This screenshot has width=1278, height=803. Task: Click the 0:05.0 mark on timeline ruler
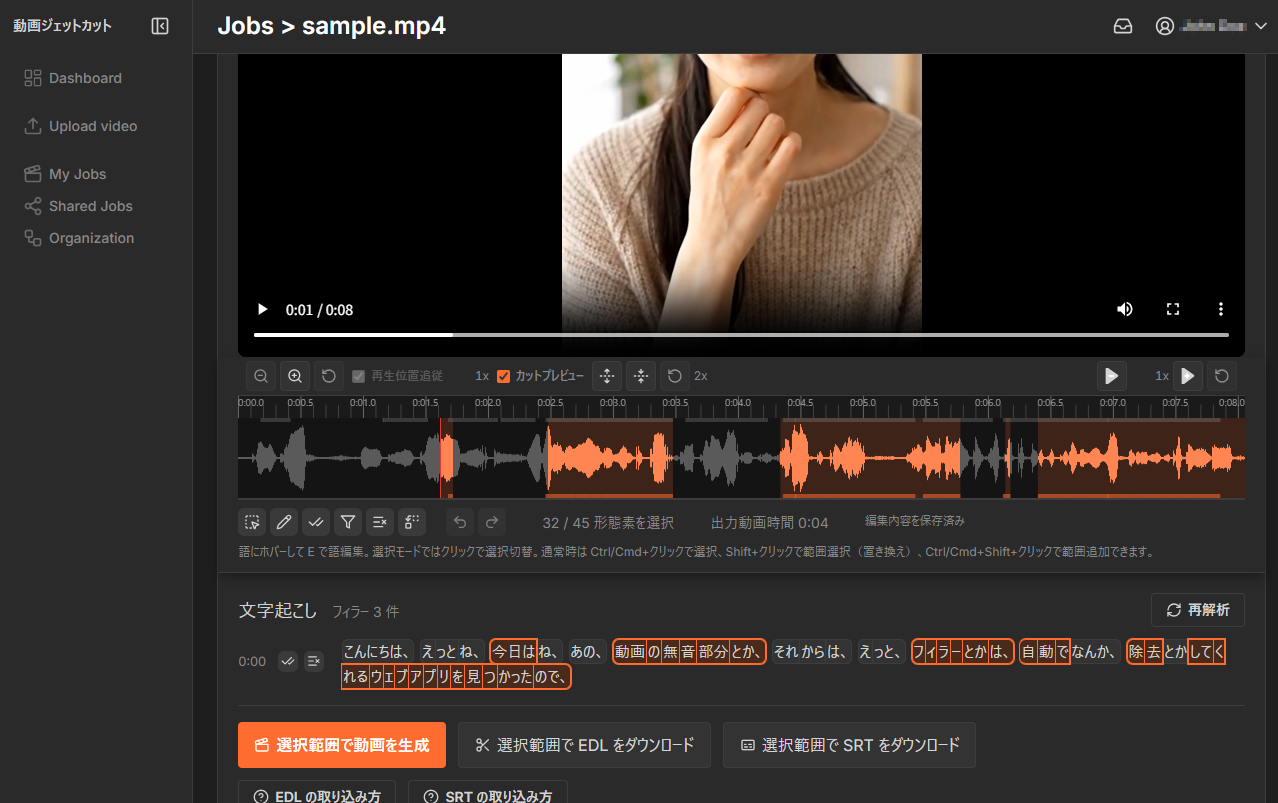tap(863, 403)
